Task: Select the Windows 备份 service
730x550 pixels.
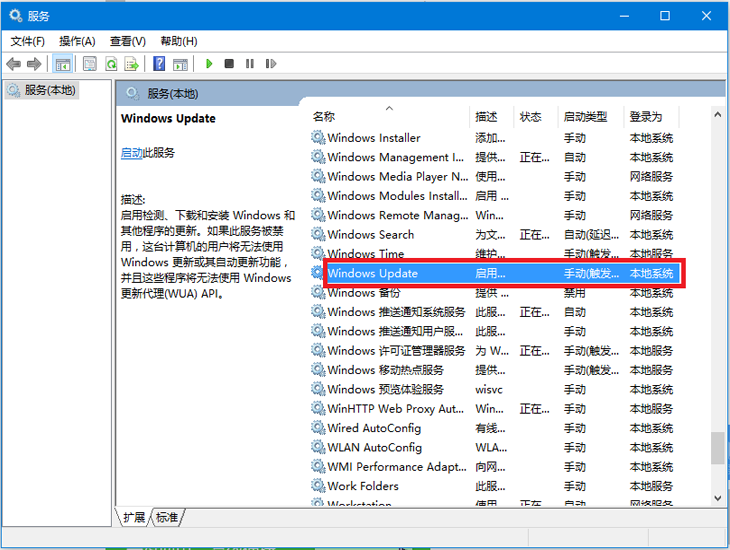Action: (495, 292)
